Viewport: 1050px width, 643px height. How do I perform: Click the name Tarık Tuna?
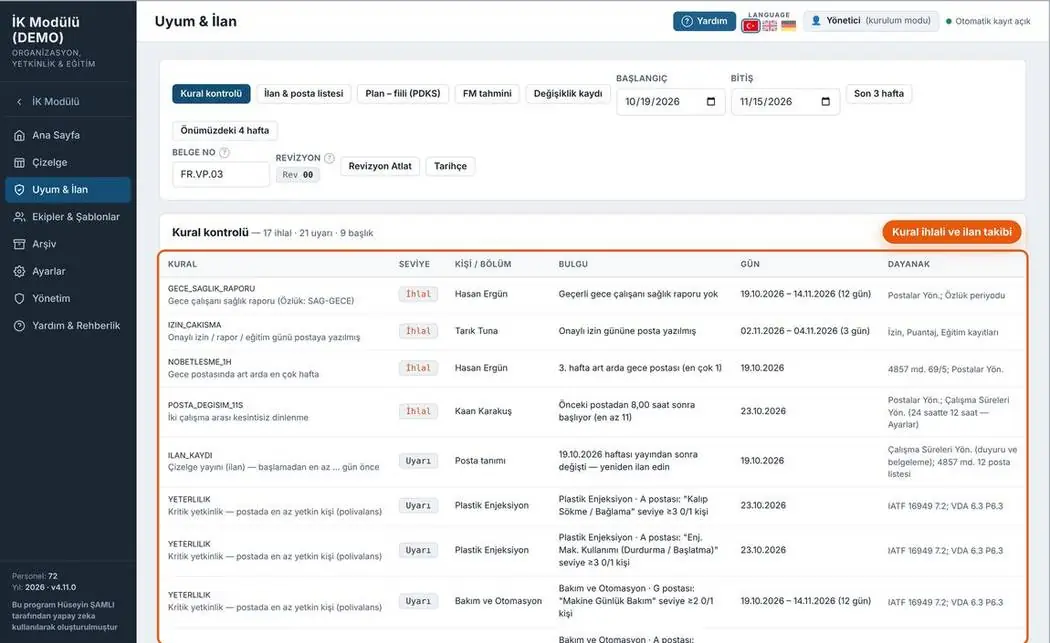point(476,331)
